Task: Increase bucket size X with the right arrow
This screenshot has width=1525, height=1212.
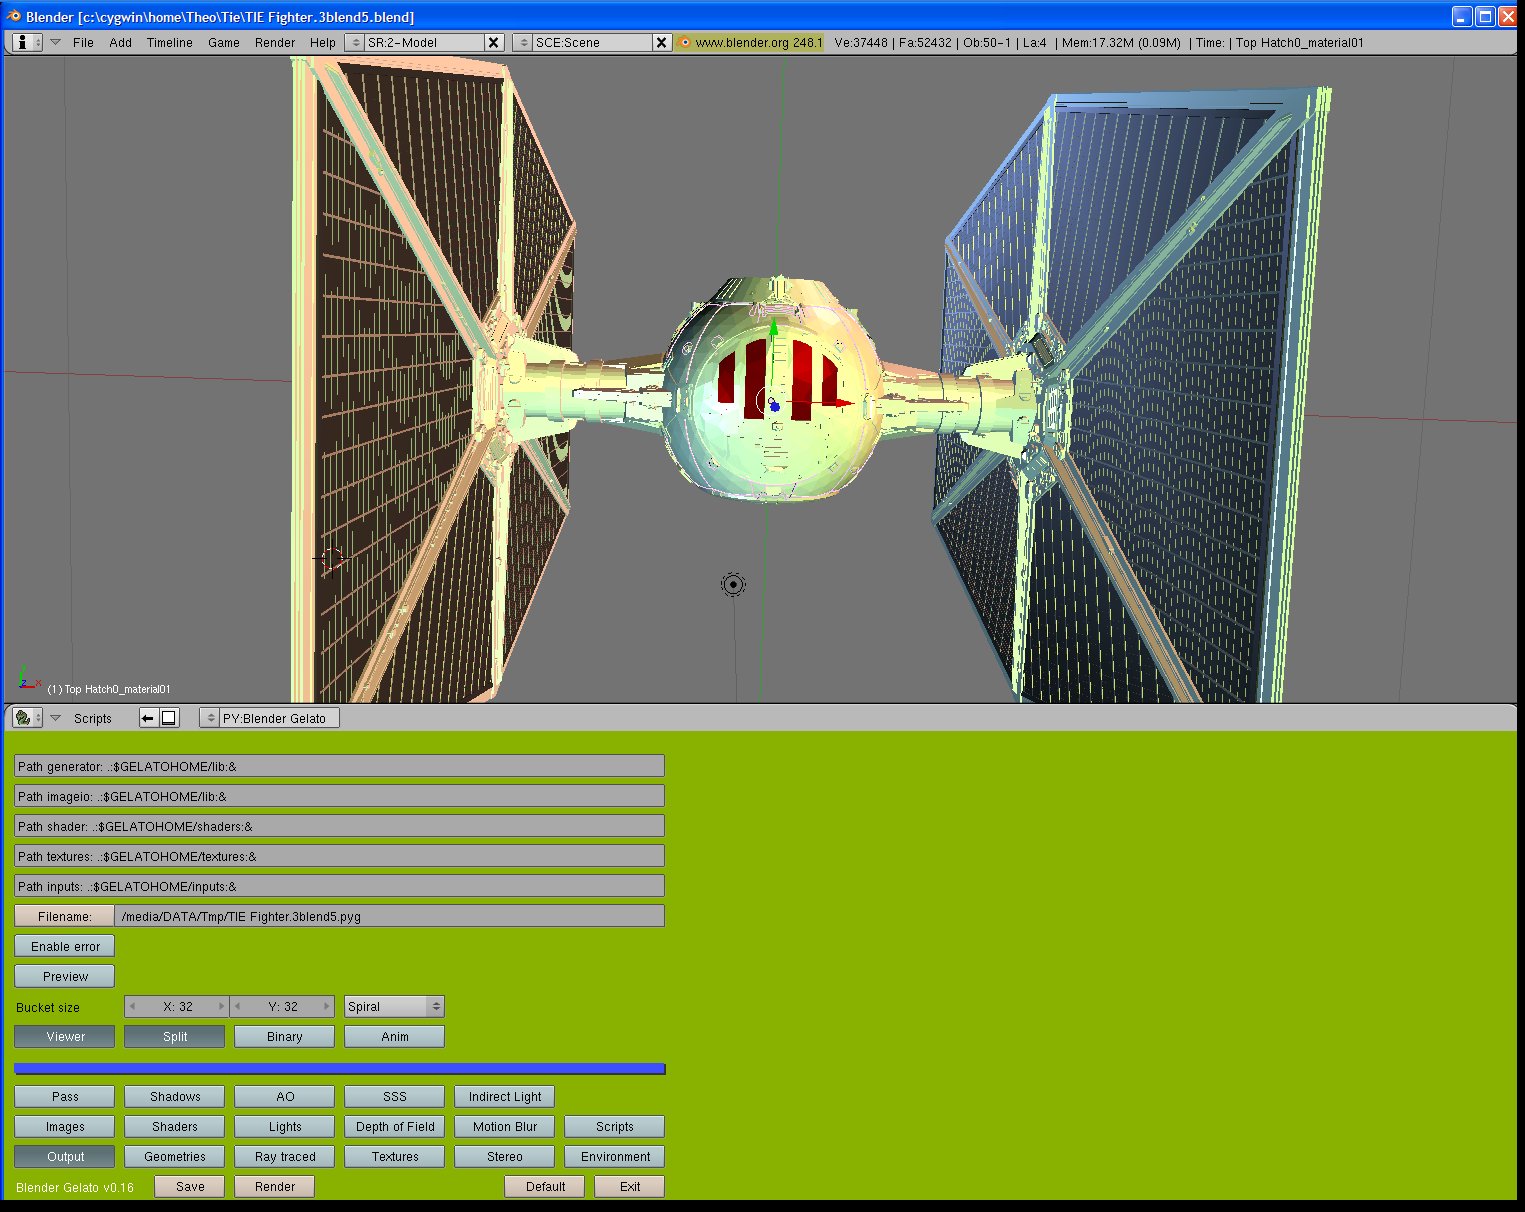Action: (222, 1007)
